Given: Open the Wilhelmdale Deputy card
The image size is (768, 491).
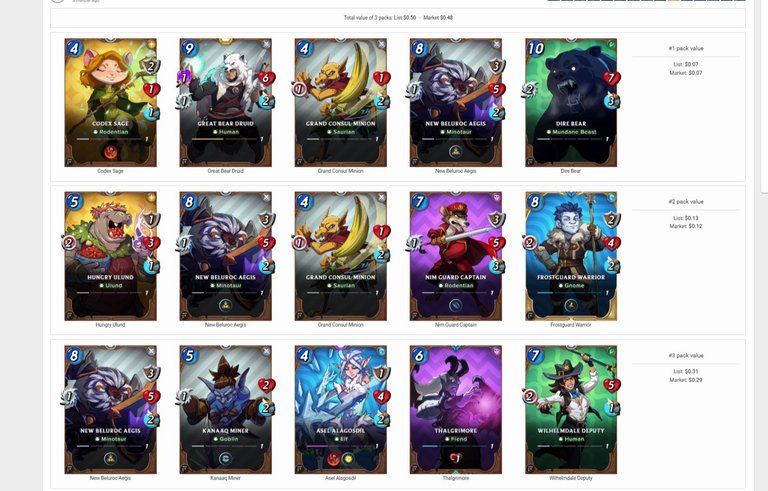Looking at the screenshot, I should [x=571, y=410].
